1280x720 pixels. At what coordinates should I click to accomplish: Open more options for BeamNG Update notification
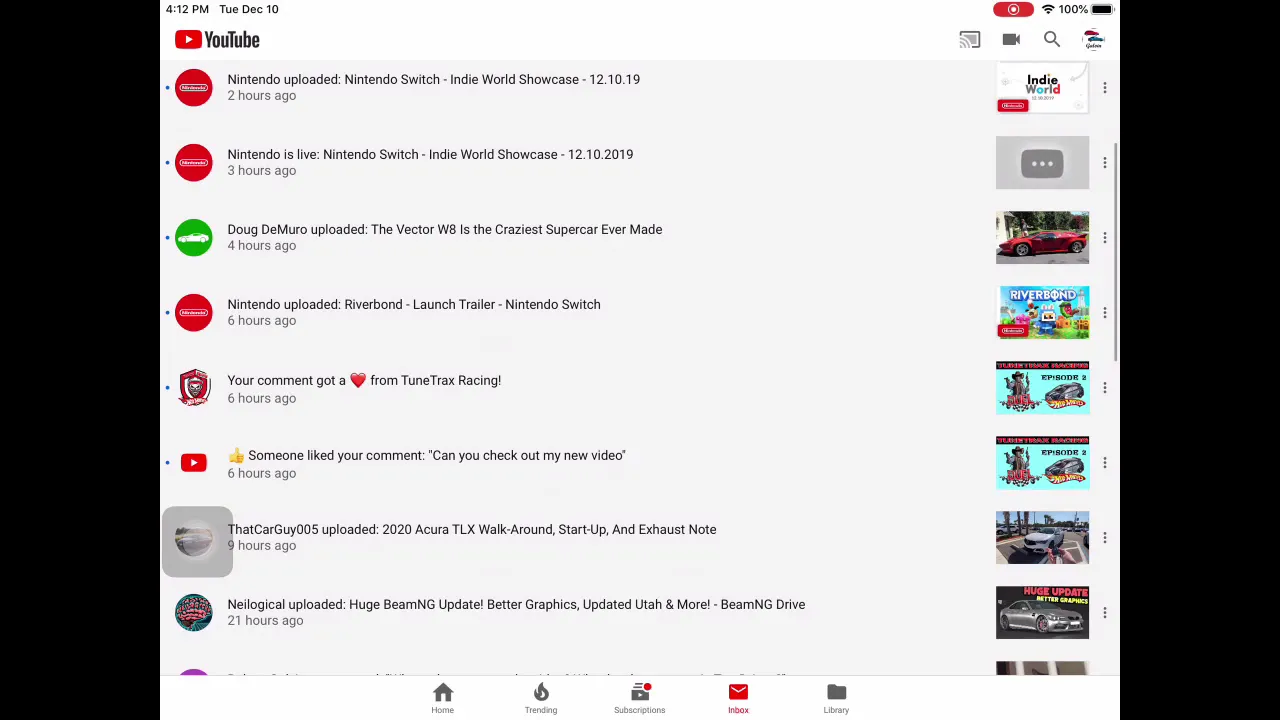[x=1104, y=613]
